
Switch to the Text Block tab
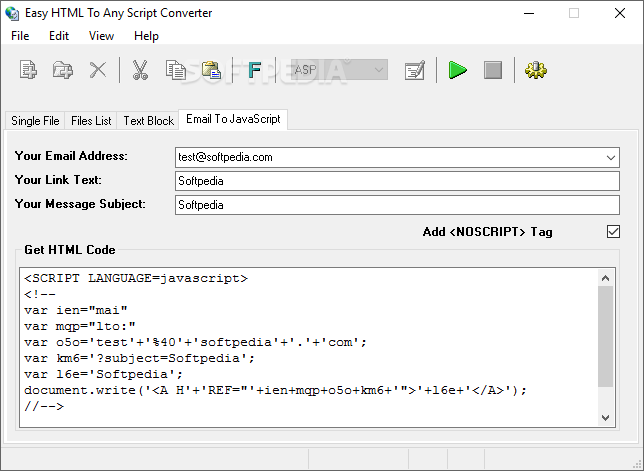(149, 121)
